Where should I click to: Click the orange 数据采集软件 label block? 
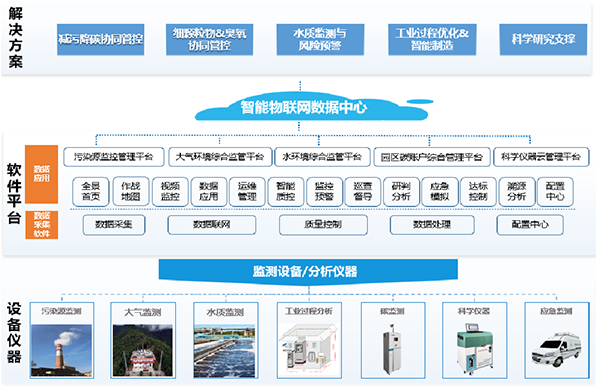coord(42,225)
